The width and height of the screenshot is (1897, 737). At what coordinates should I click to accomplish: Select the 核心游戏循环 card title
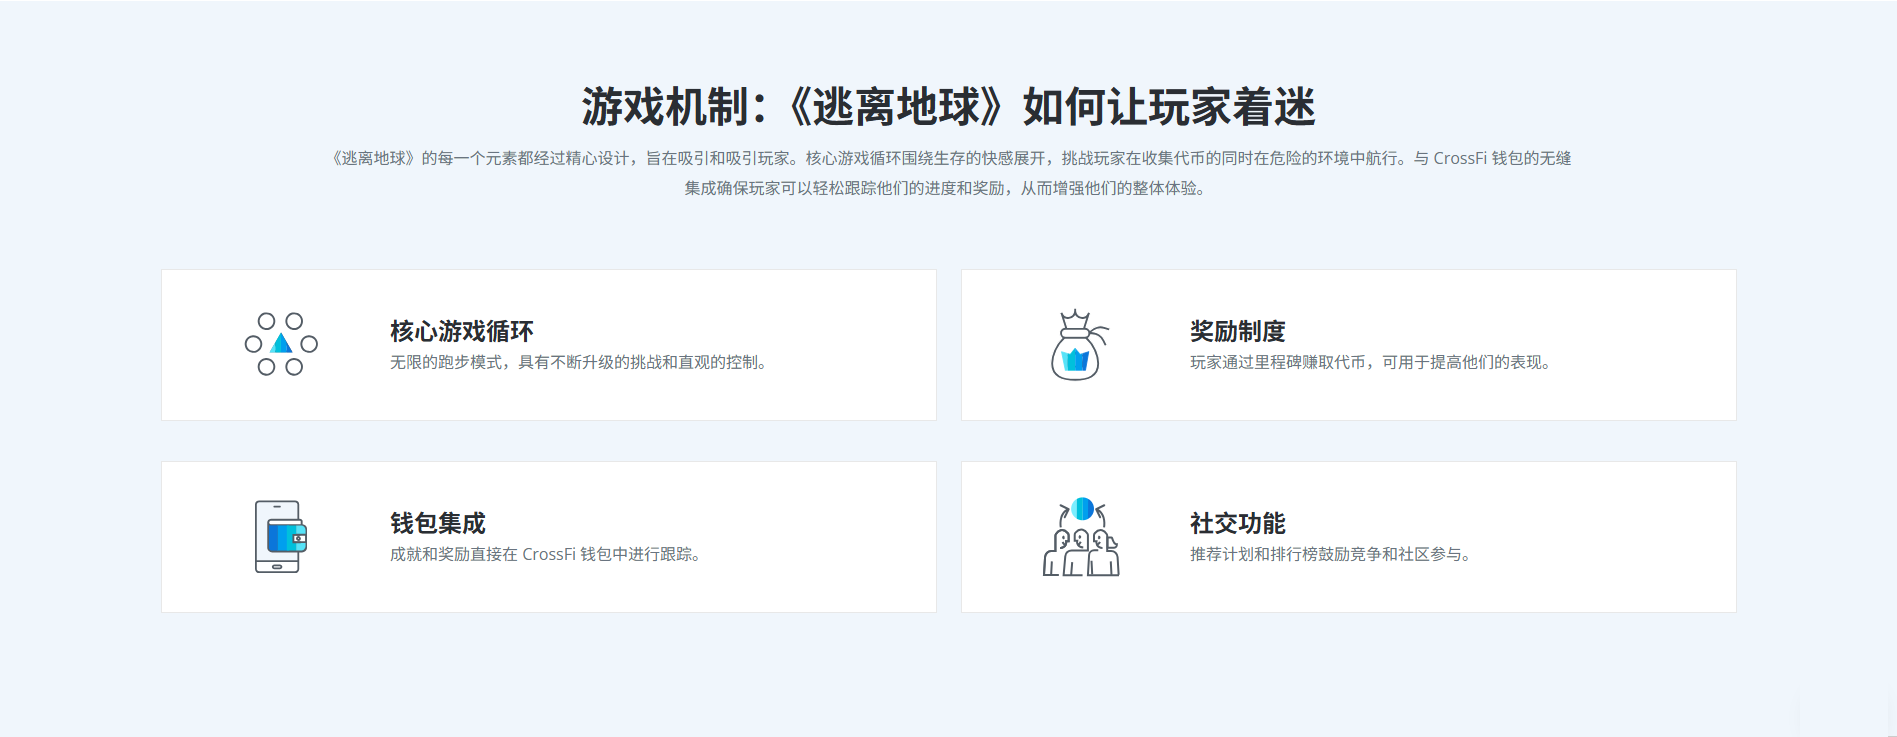pyautogui.click(x=461, y=331)
